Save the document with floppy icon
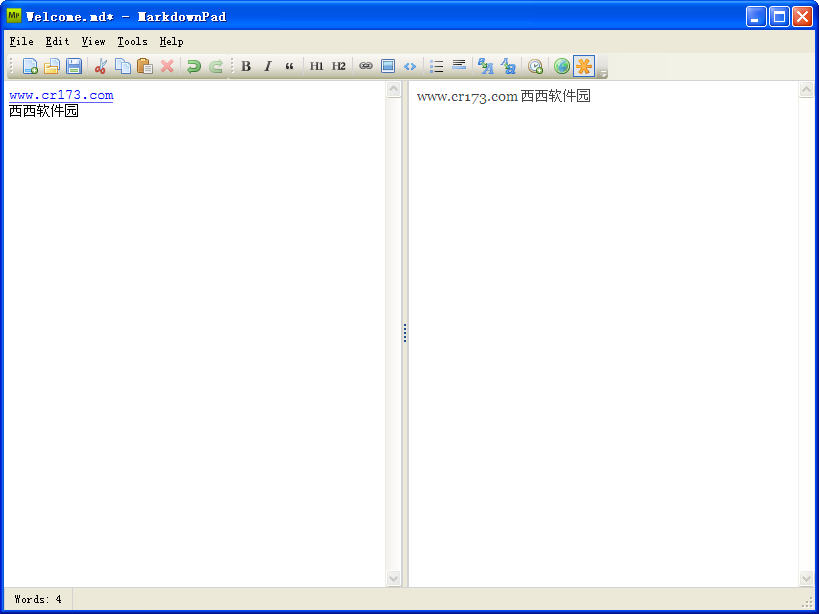Viewport: 819px width, 614px height. pyautogui.click(x=74, y=66)
